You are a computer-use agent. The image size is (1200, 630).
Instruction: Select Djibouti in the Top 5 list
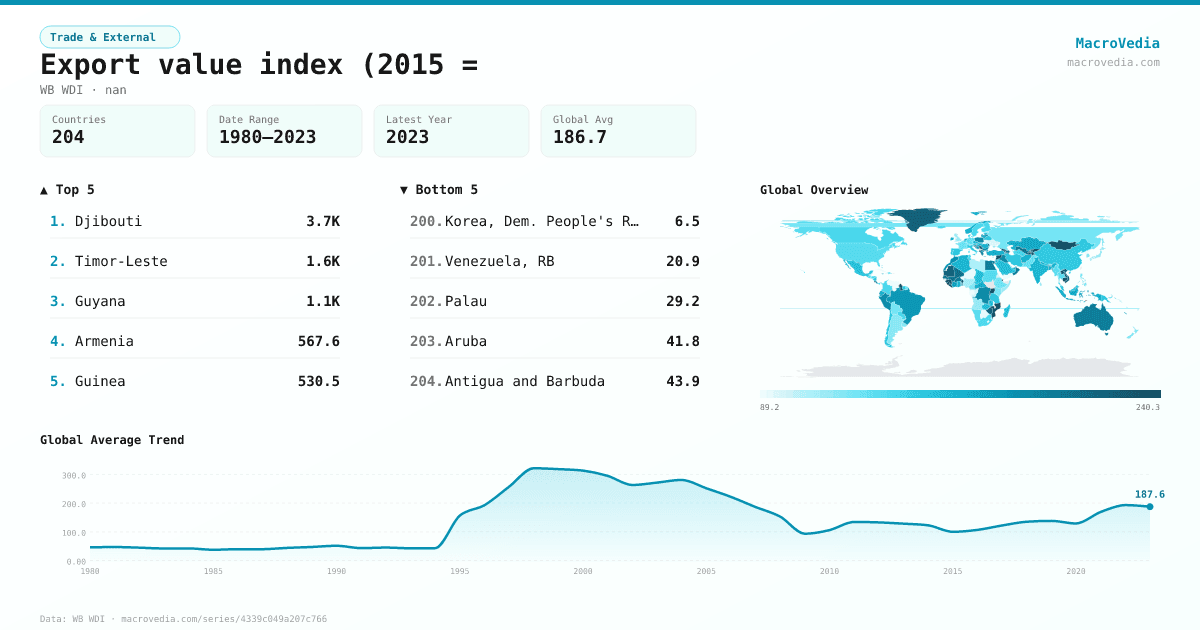(195, 221)
